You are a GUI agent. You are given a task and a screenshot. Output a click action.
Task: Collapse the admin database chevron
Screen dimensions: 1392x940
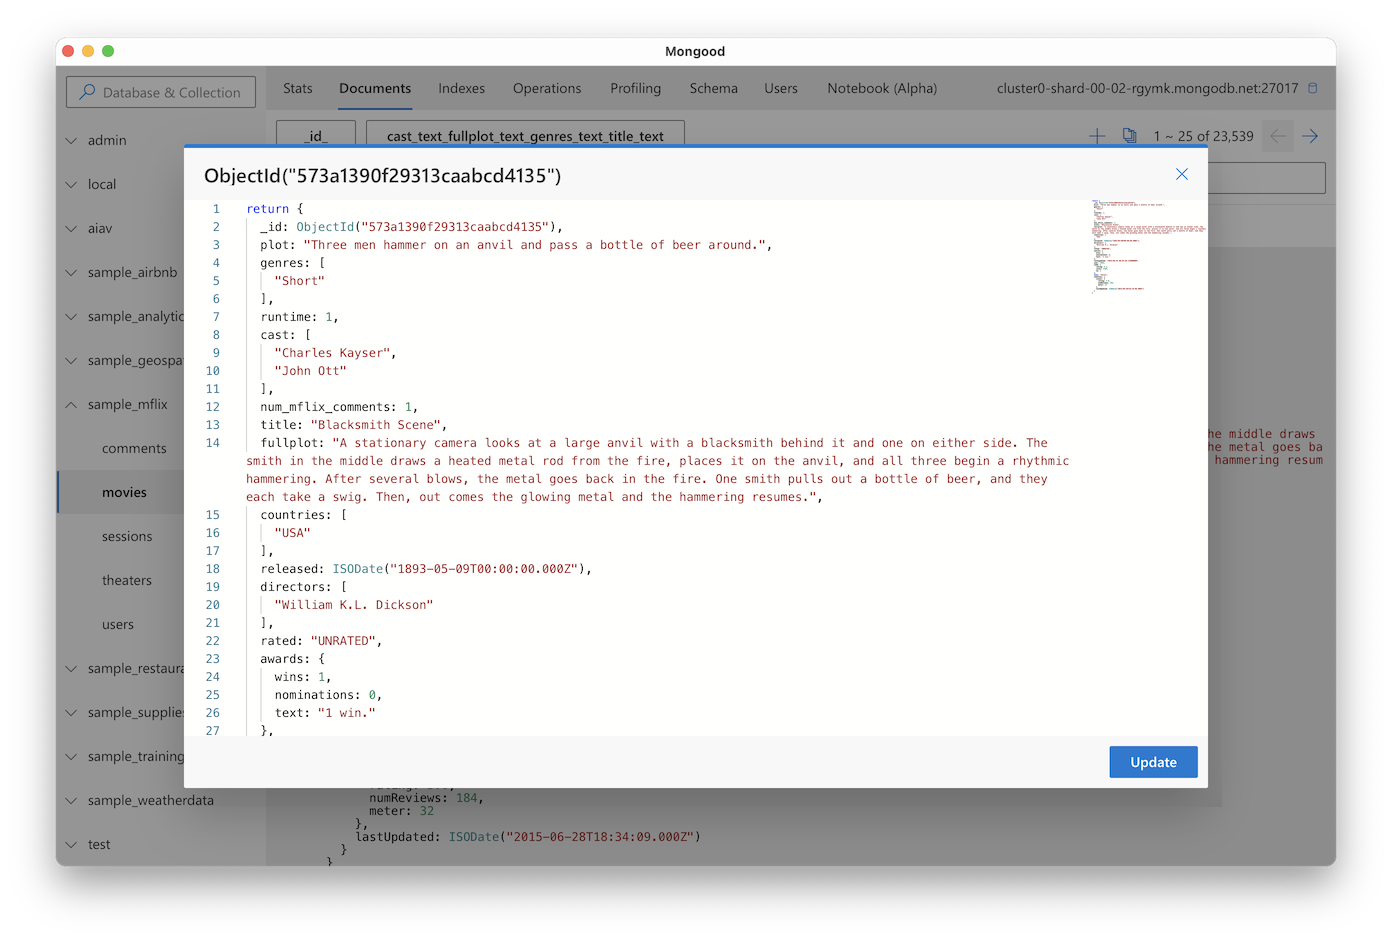click(71, 140)
